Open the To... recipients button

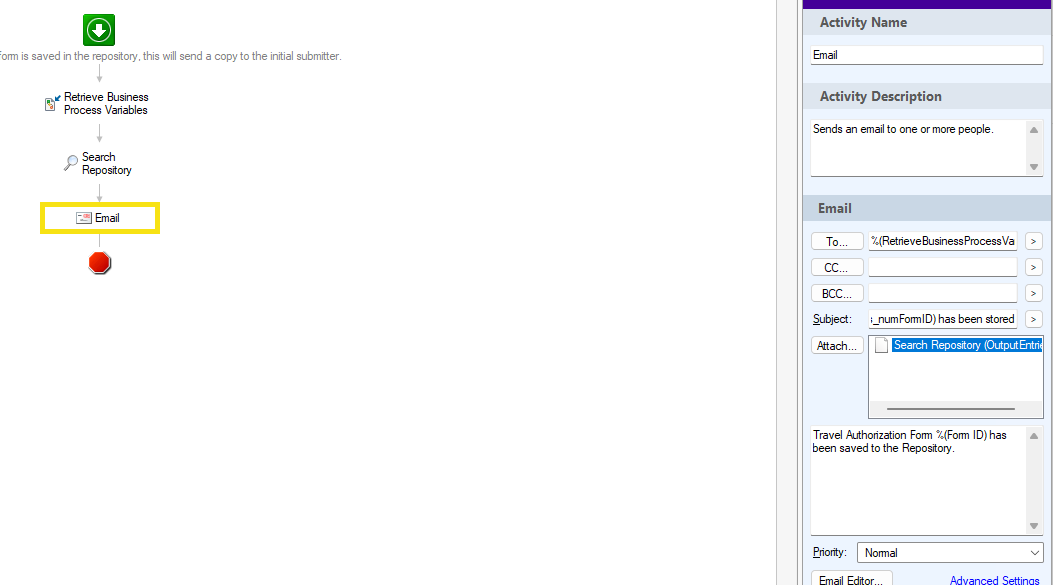[837, 241]
